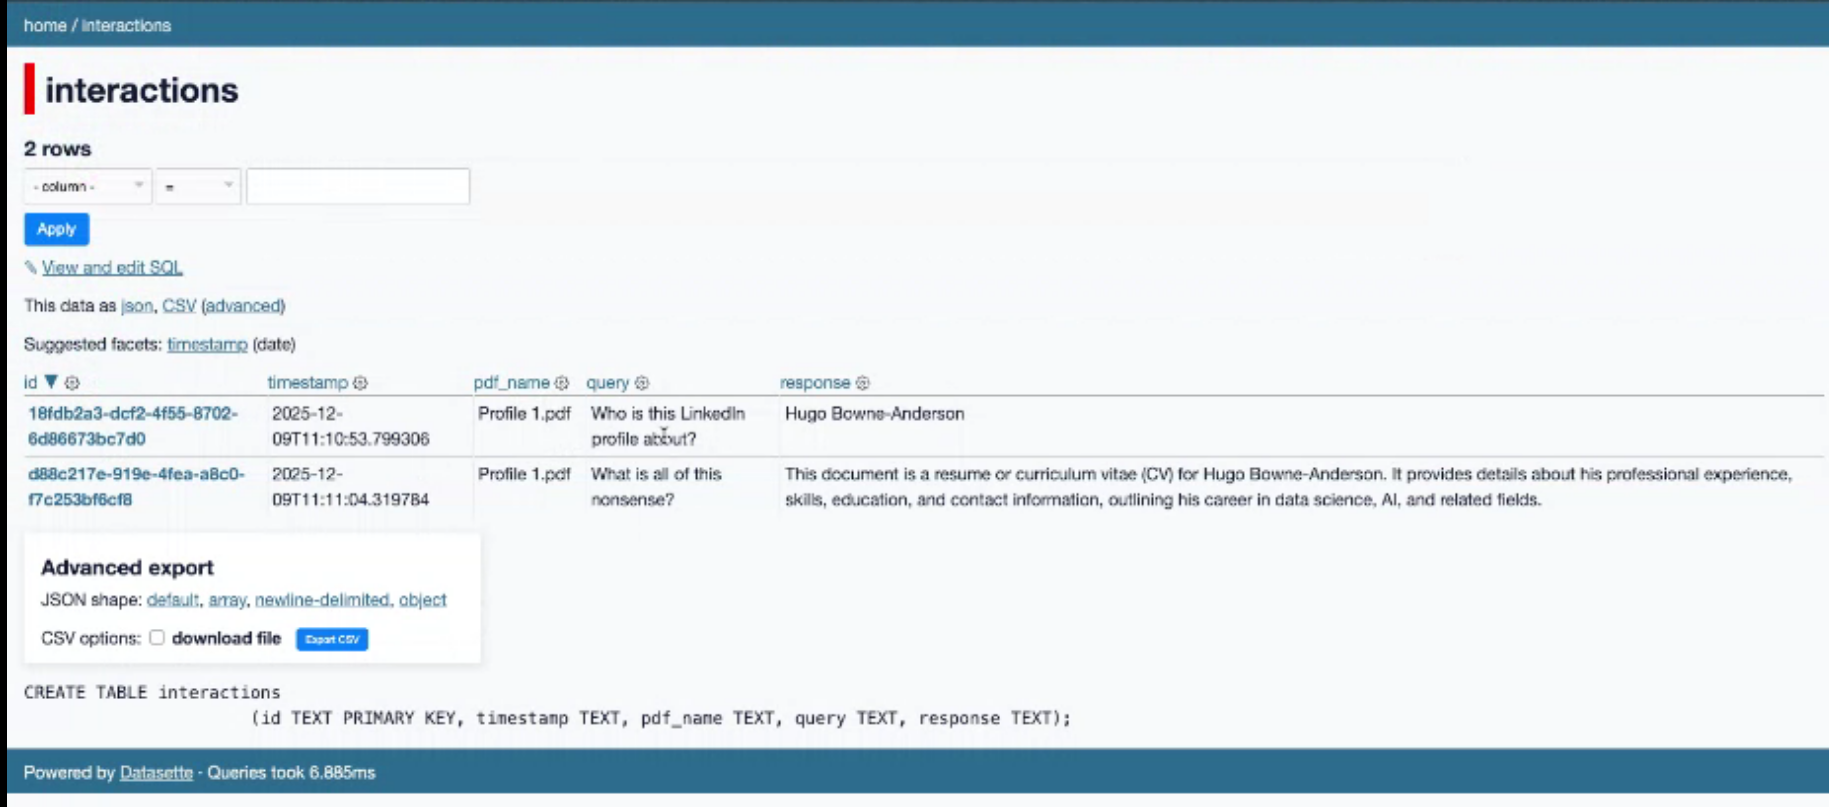Open the query column cog menu
Viewport: 1829px width, 807px height.
(642, 383)
